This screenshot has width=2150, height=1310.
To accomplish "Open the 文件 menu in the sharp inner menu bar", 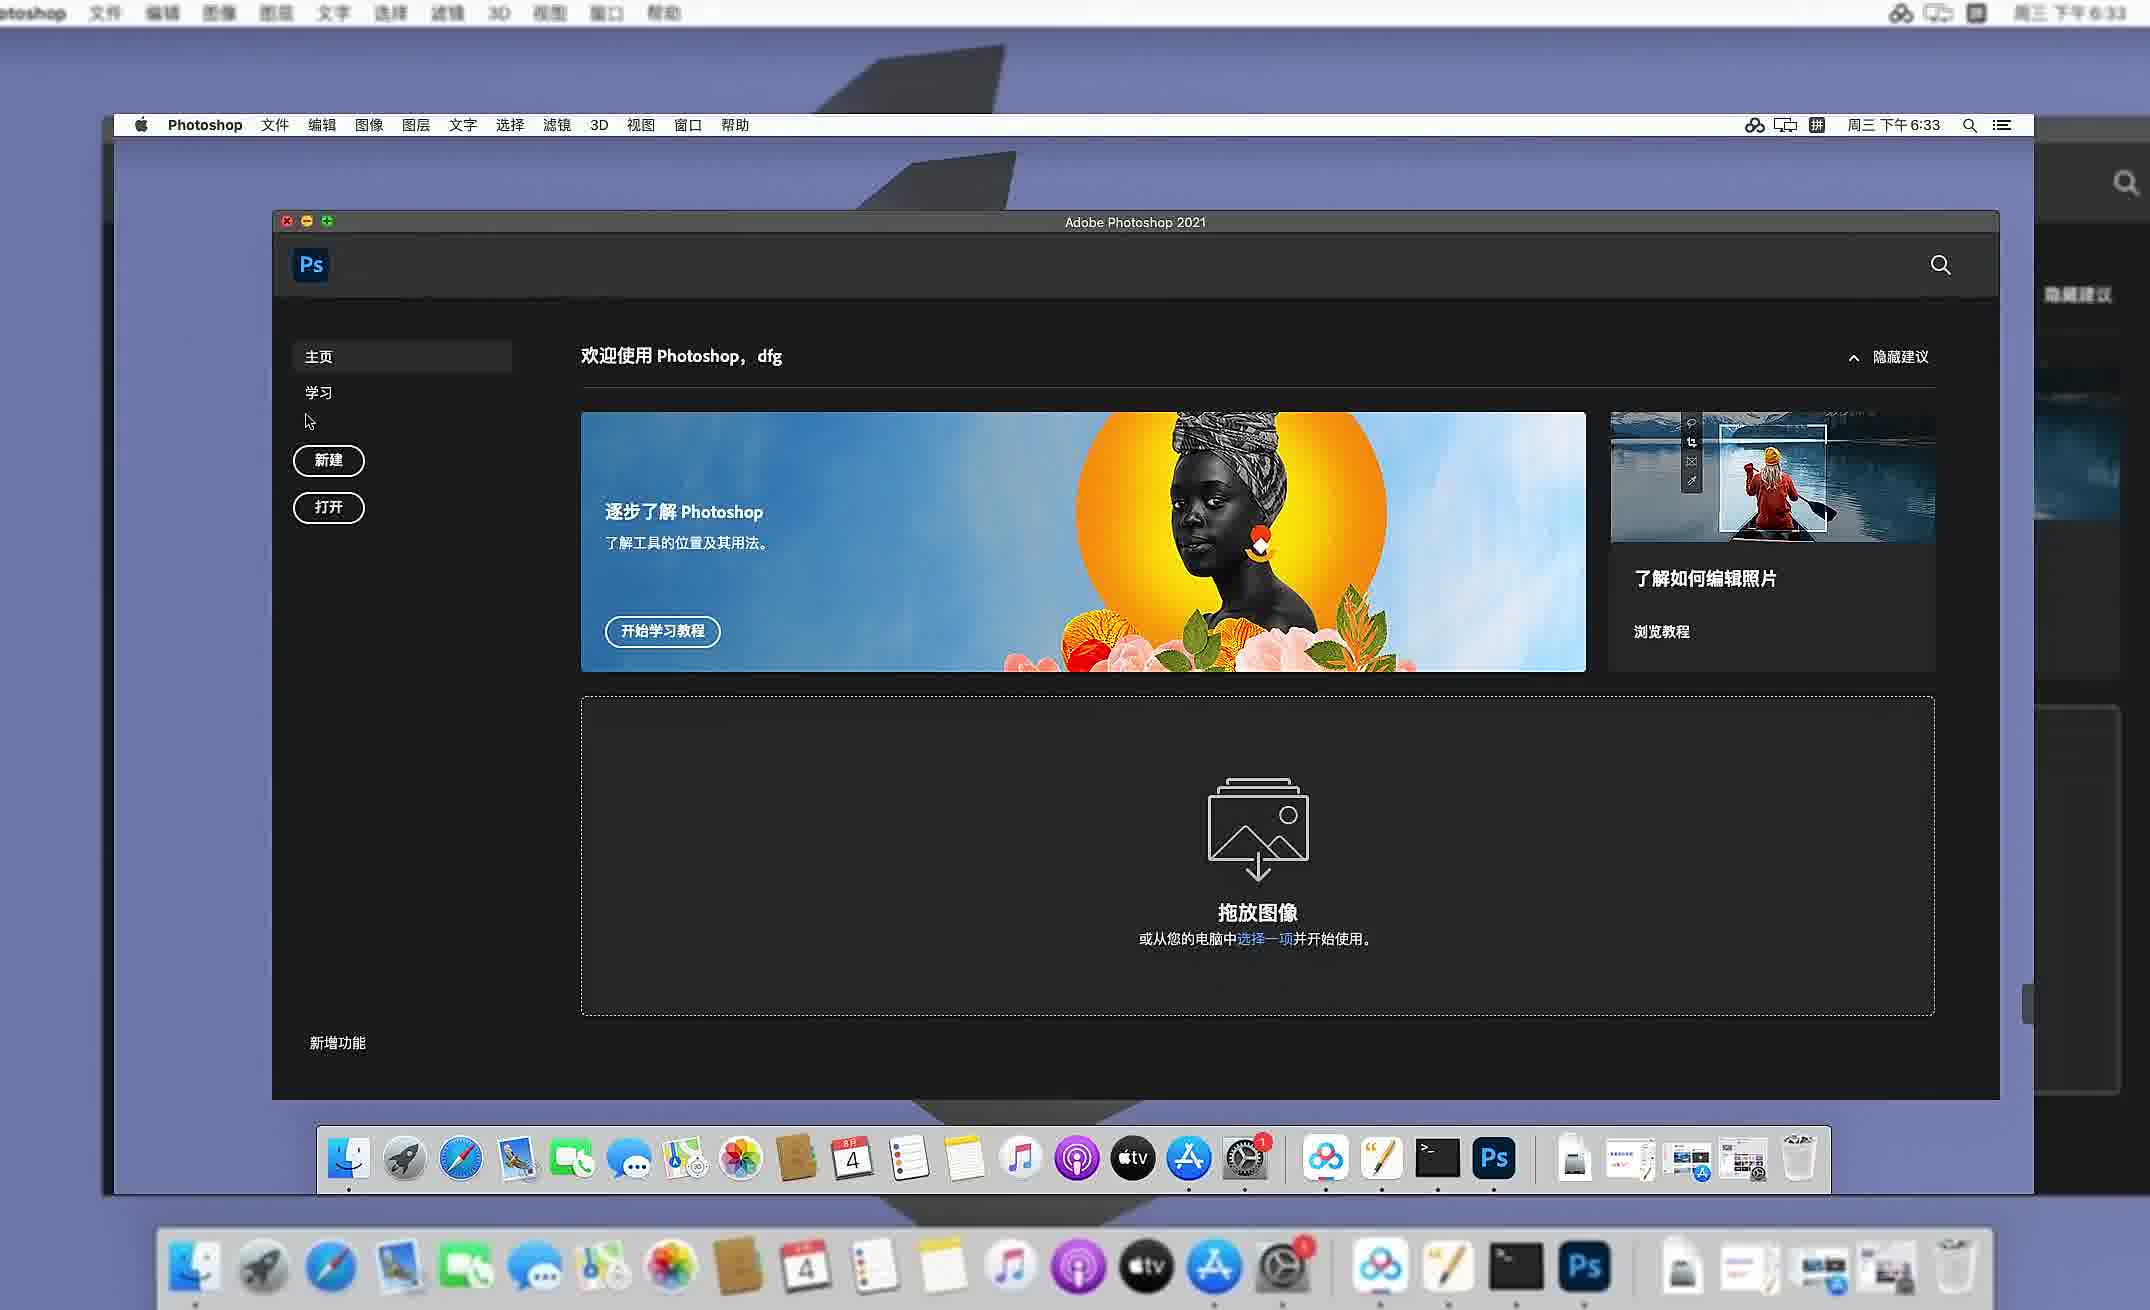I will point(275,125).
